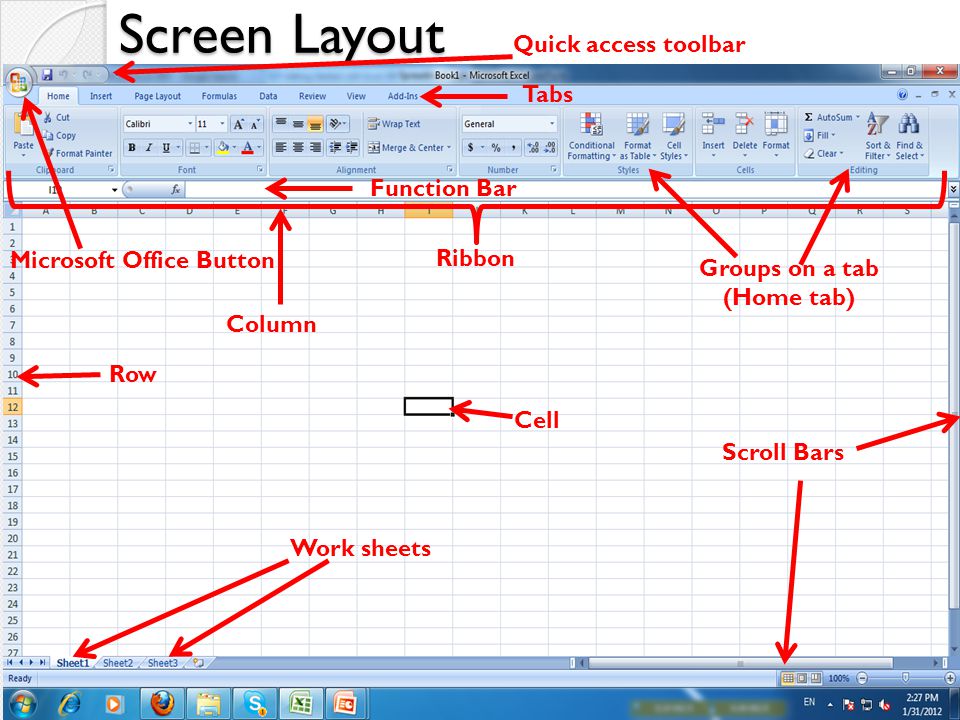The image size is (960, 720).
Task: Switch to the Insert tab
Action: coord(101,96)
